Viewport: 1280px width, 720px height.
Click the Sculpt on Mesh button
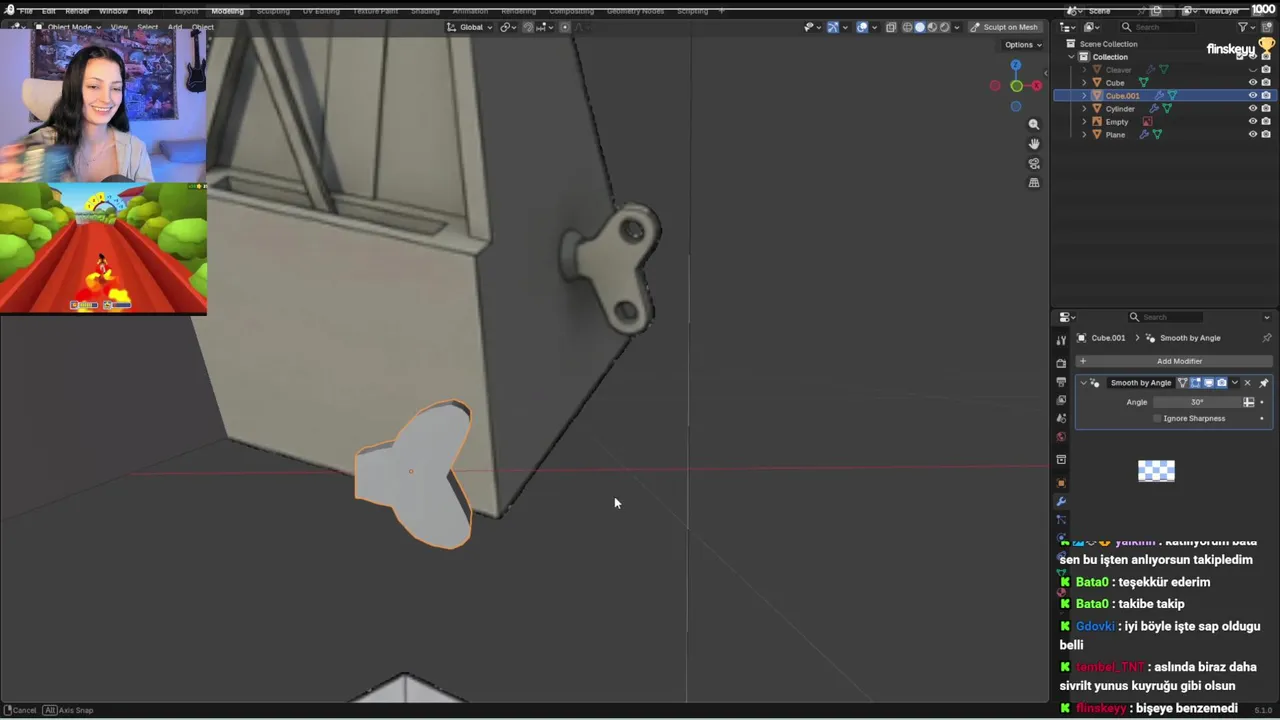(x=1004, y=27)
